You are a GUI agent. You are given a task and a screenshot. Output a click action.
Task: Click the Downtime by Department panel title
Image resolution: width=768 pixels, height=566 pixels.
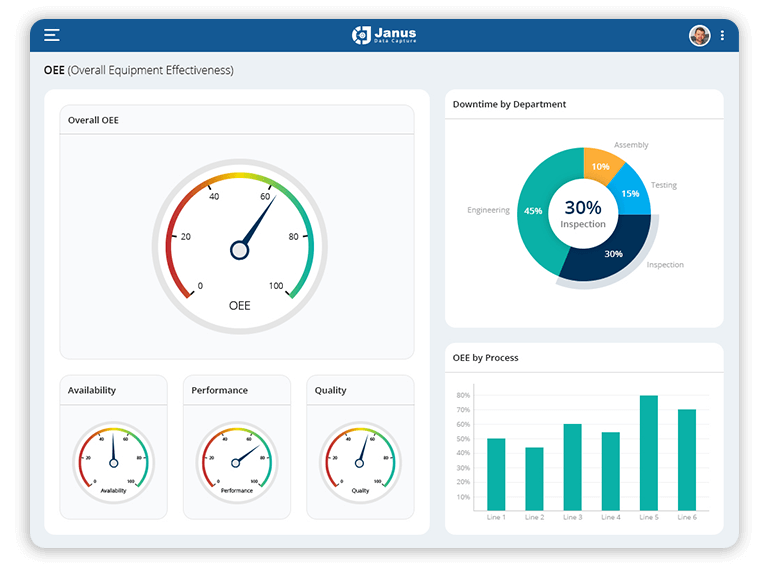coord(509,104)
